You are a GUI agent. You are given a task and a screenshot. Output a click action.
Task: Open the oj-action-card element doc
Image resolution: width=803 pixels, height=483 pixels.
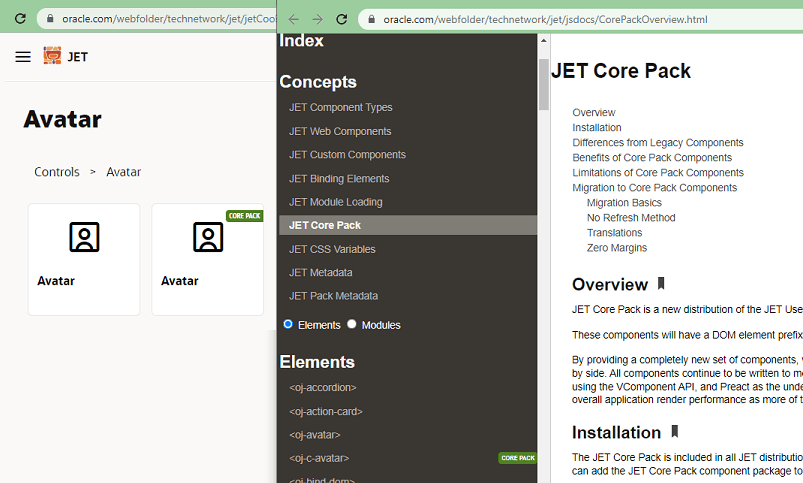(326, 412)
